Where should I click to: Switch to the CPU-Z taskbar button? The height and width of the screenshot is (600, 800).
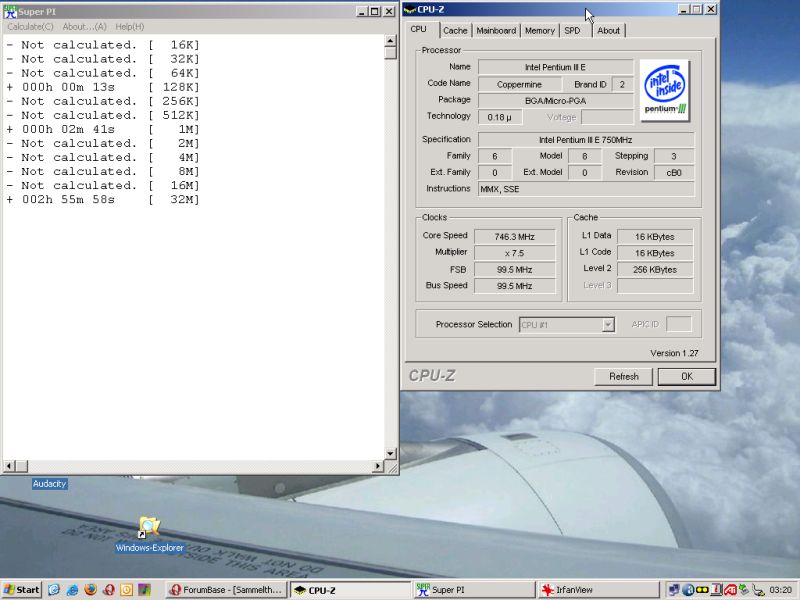pos(351,590)
